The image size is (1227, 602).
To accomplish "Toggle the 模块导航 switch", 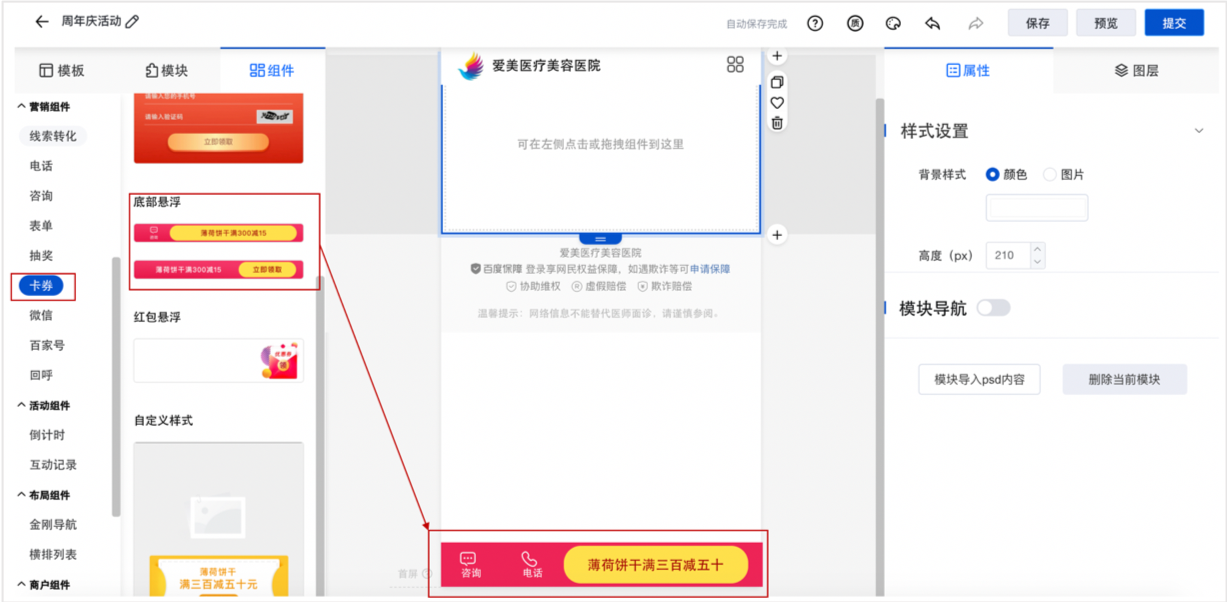I will point(993,308).
